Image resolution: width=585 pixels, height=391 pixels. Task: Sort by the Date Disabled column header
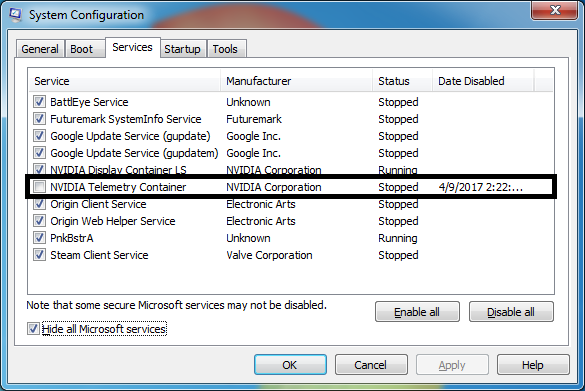(484, 81)
